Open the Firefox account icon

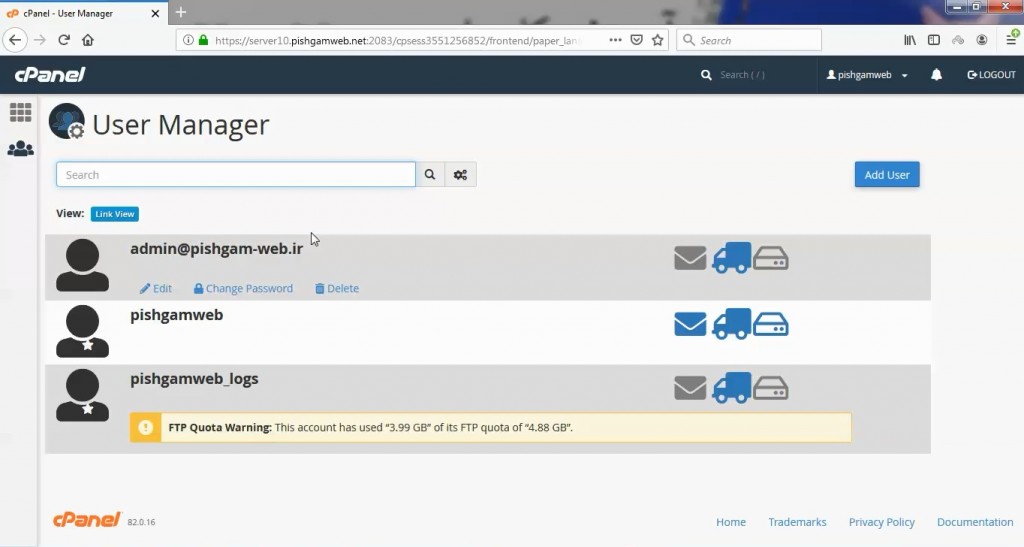pos(982,40)
